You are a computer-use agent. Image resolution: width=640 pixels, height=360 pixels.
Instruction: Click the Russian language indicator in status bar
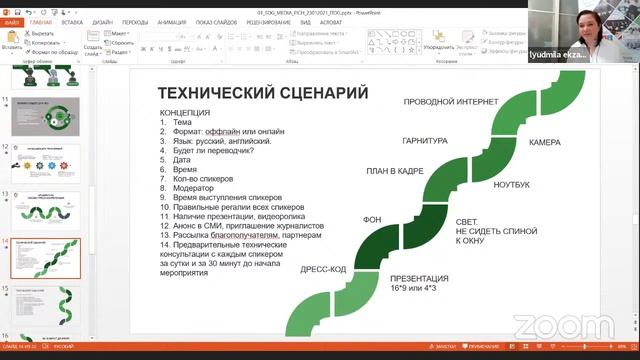(64, 347)
